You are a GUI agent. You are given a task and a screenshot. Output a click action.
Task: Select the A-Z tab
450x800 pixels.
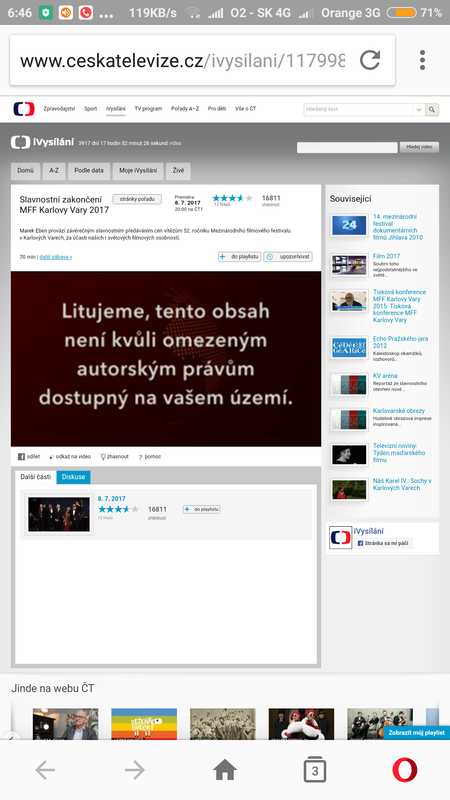click(x=54, y=171)
